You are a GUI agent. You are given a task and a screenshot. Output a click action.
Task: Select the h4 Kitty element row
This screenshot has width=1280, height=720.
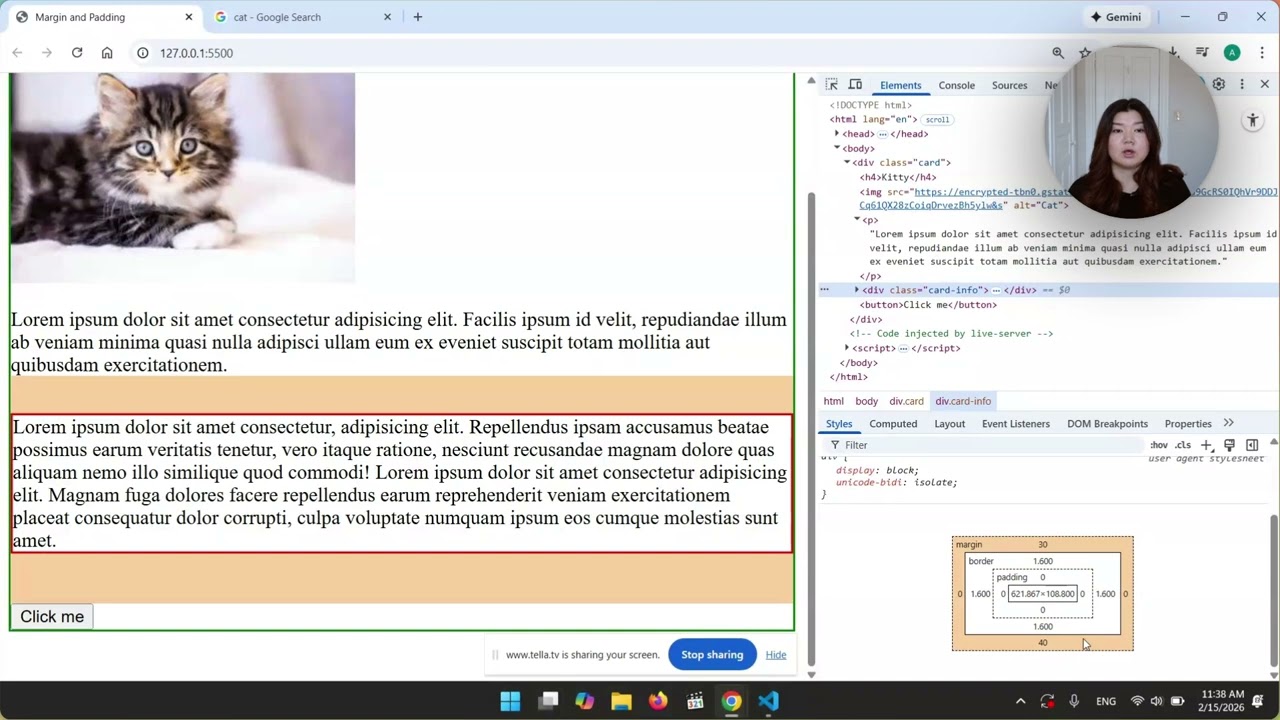point(898,177)
